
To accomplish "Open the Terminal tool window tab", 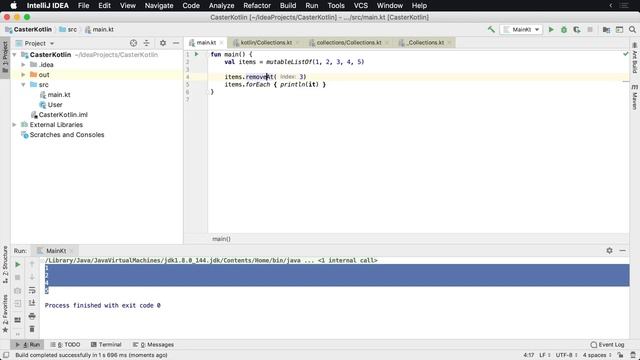I will pos(106,344).
